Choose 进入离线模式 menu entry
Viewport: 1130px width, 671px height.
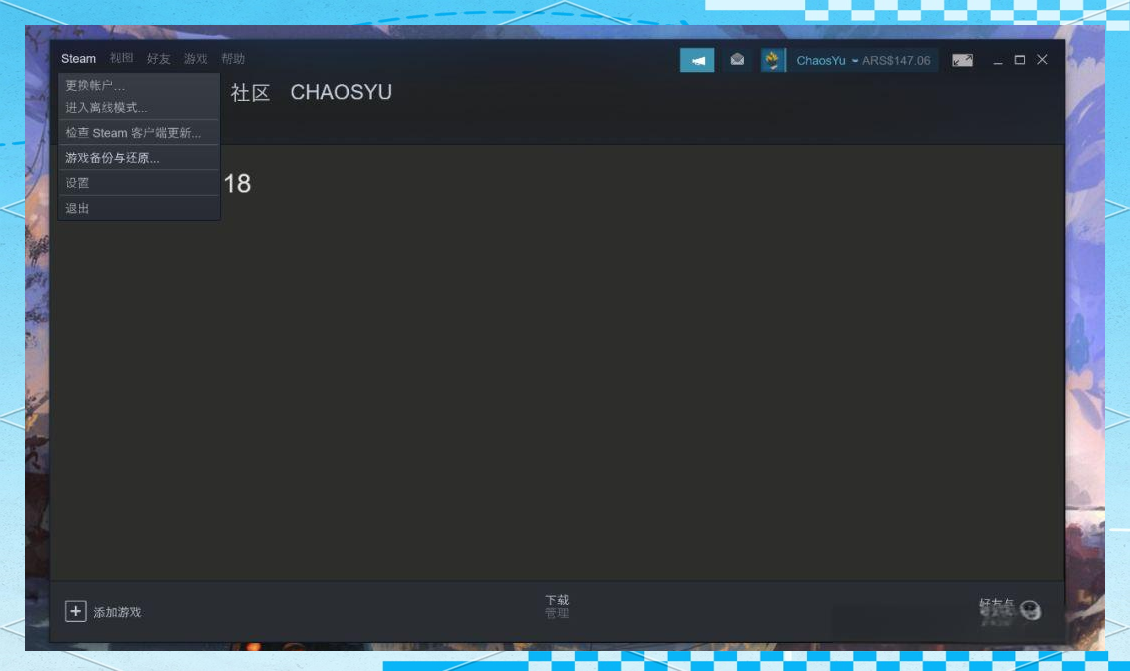coord(106,107)
